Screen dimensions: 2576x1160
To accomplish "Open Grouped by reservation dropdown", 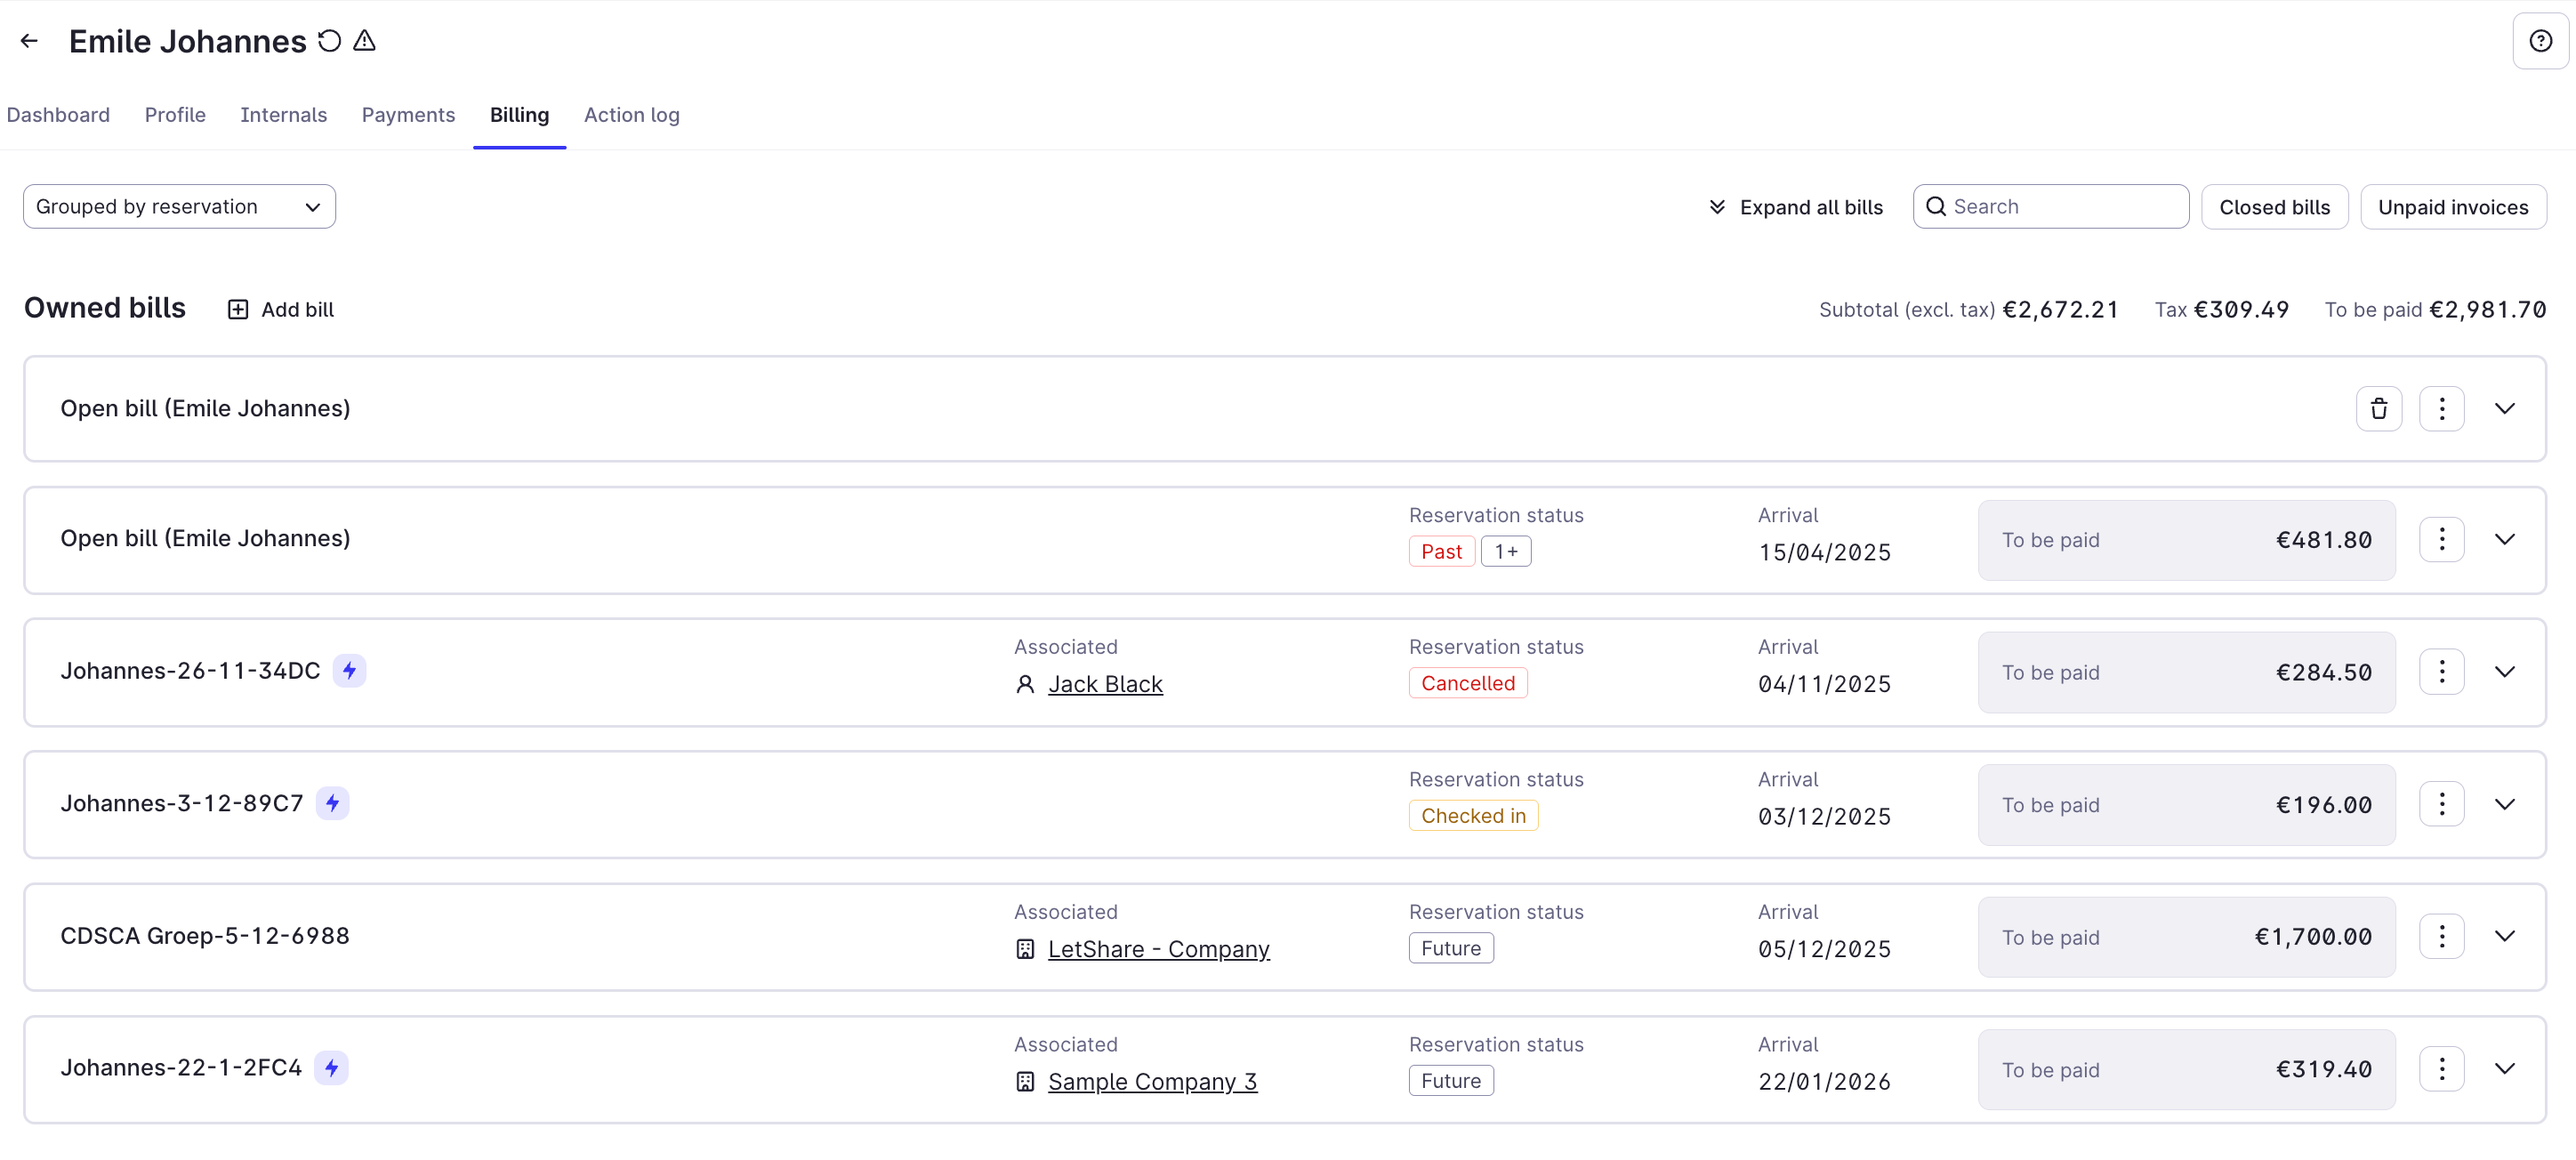I will tap(179, 207).
